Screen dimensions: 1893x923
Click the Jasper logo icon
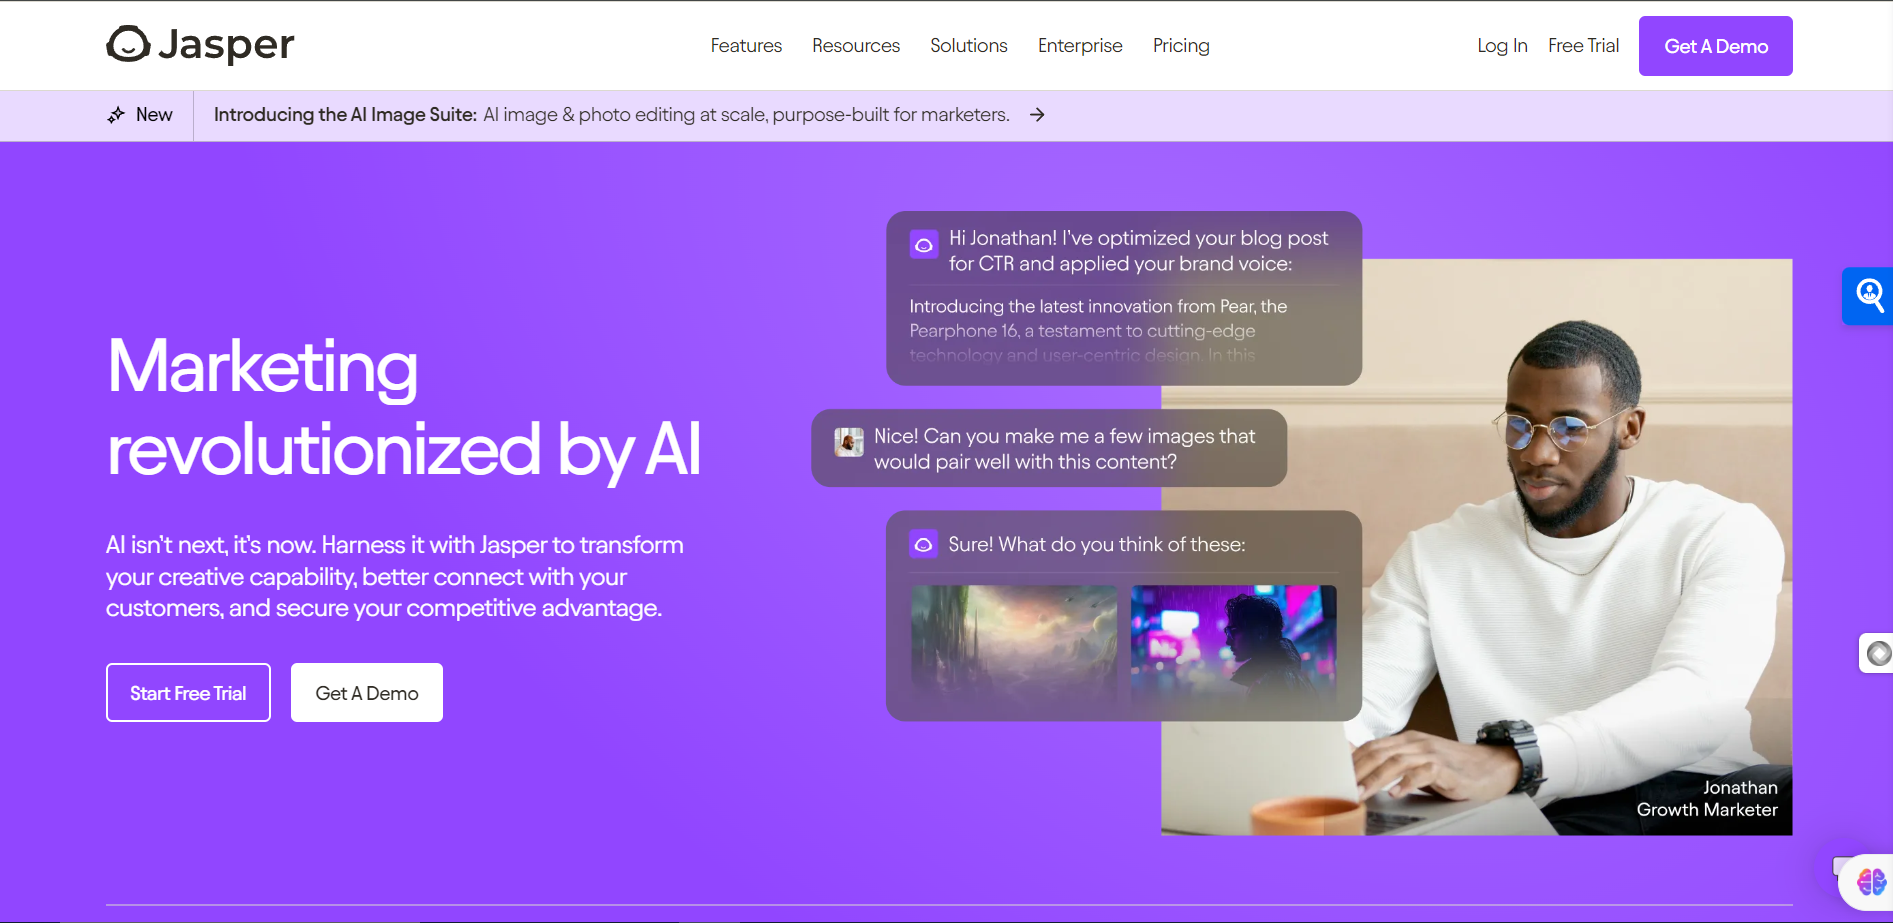128,44
